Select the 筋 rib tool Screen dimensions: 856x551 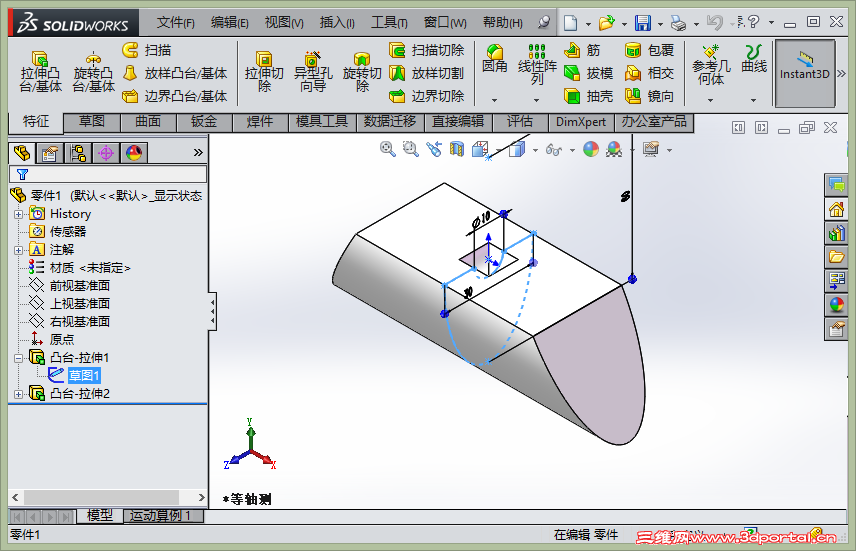582,50
